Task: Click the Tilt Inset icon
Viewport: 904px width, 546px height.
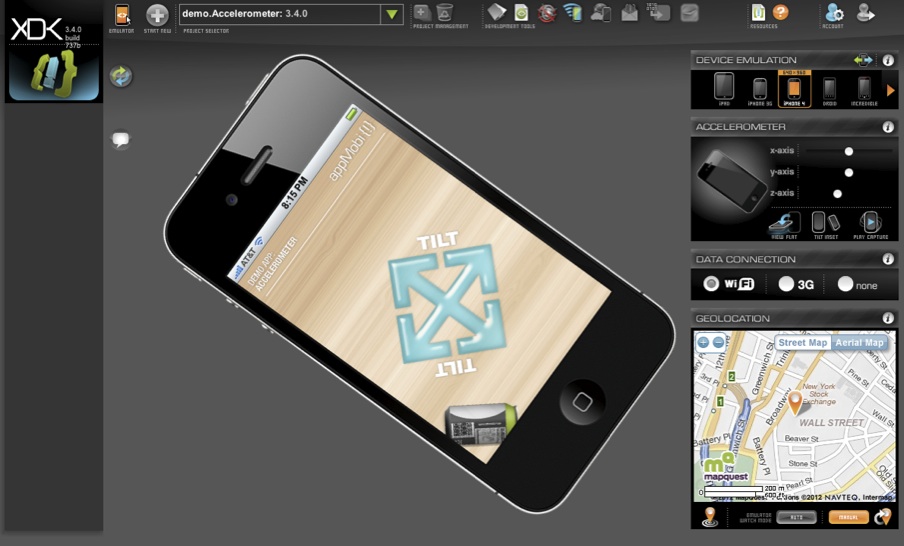Action: [x=826, y=225]
